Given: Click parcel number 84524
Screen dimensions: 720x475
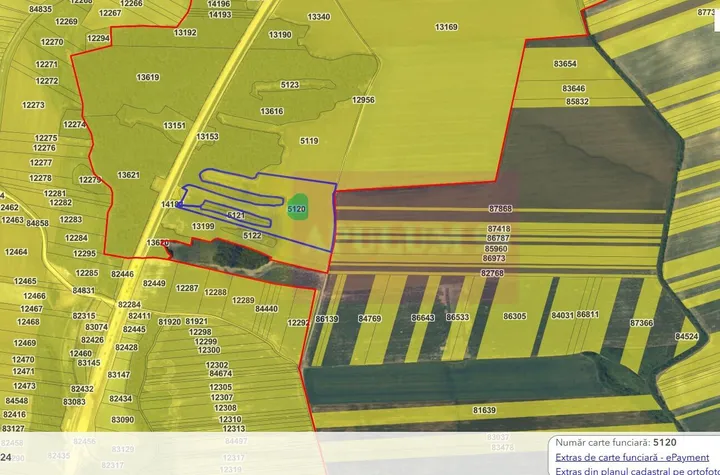Looking at the screenshot, I should point(686,337).
